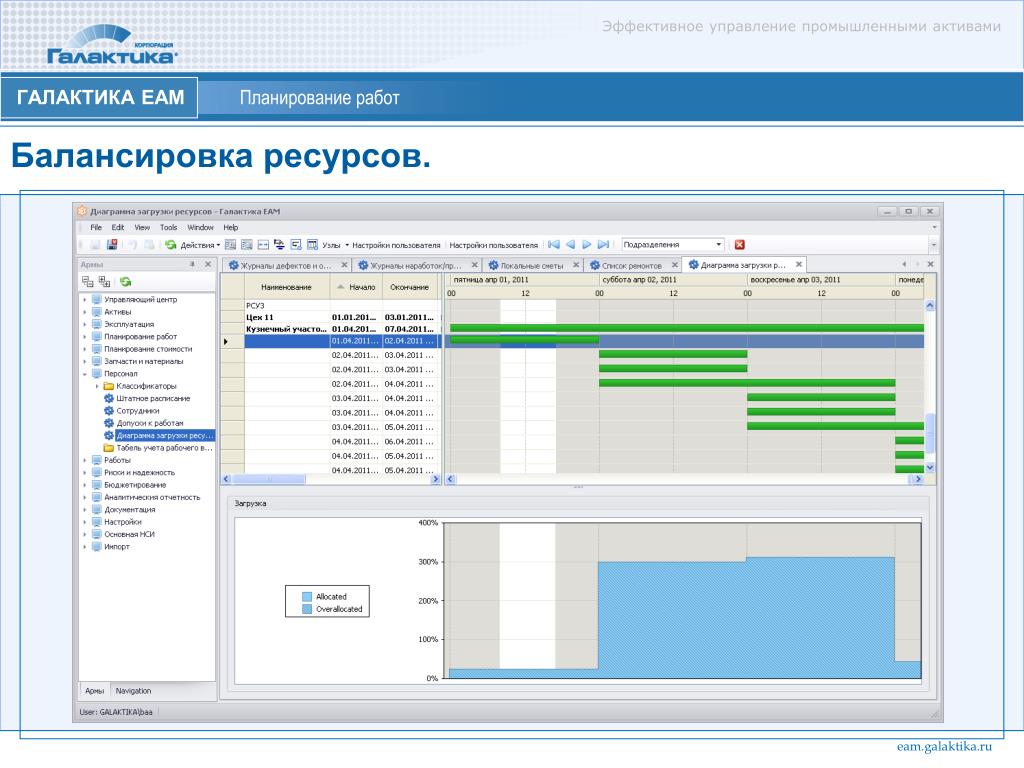
Task: Open the Tools menu
Action: pyautogui.click(x=168, y=228)
